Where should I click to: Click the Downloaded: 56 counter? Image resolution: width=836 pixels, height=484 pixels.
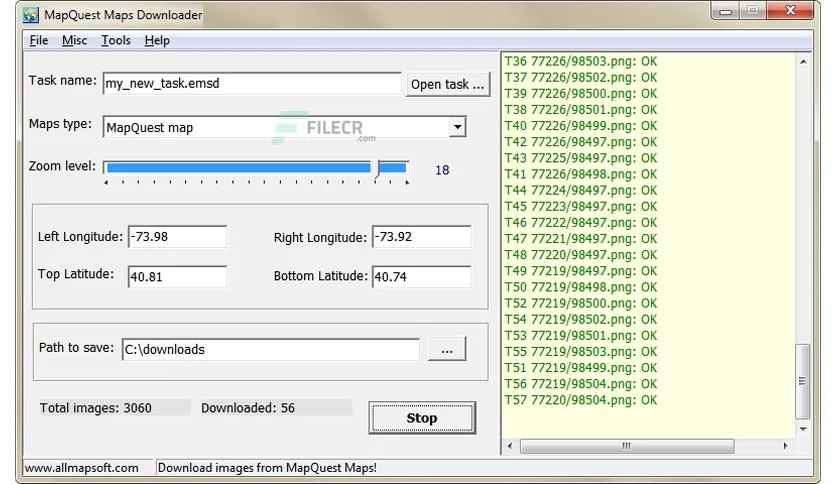[248, 408]
